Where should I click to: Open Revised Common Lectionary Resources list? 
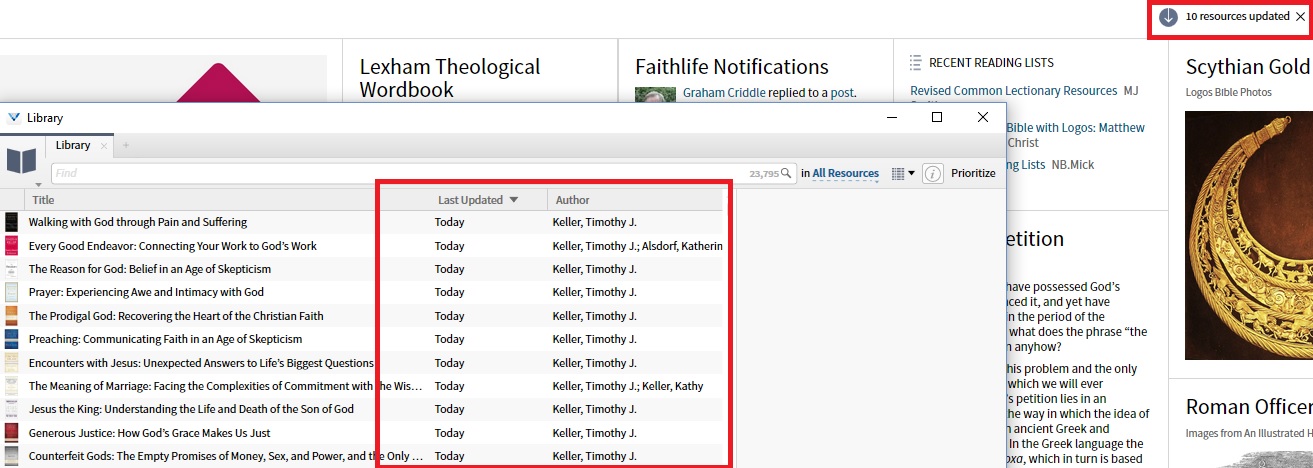[1013, 91]
